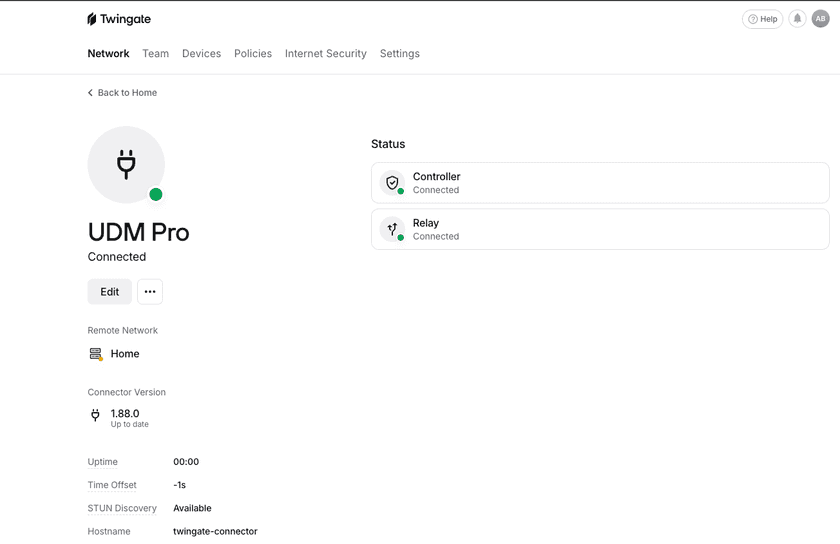Image resolution: width=840 pixels, height=544 pixels.
Task: Click the Available STUN value
Action: [192, 508]
